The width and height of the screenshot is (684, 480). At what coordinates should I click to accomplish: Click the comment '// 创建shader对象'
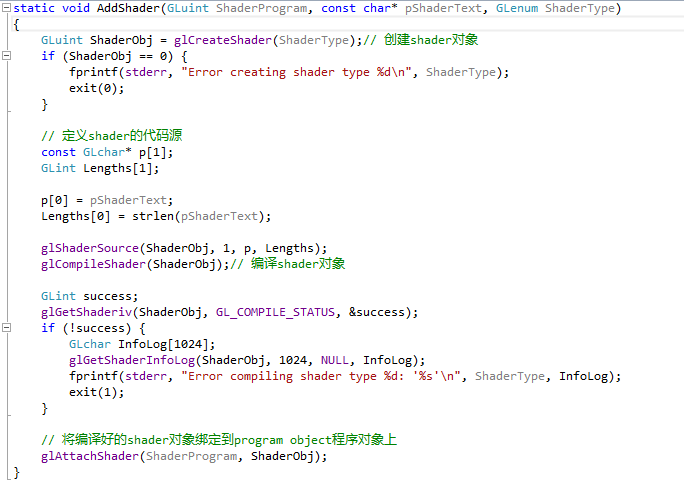421,40
